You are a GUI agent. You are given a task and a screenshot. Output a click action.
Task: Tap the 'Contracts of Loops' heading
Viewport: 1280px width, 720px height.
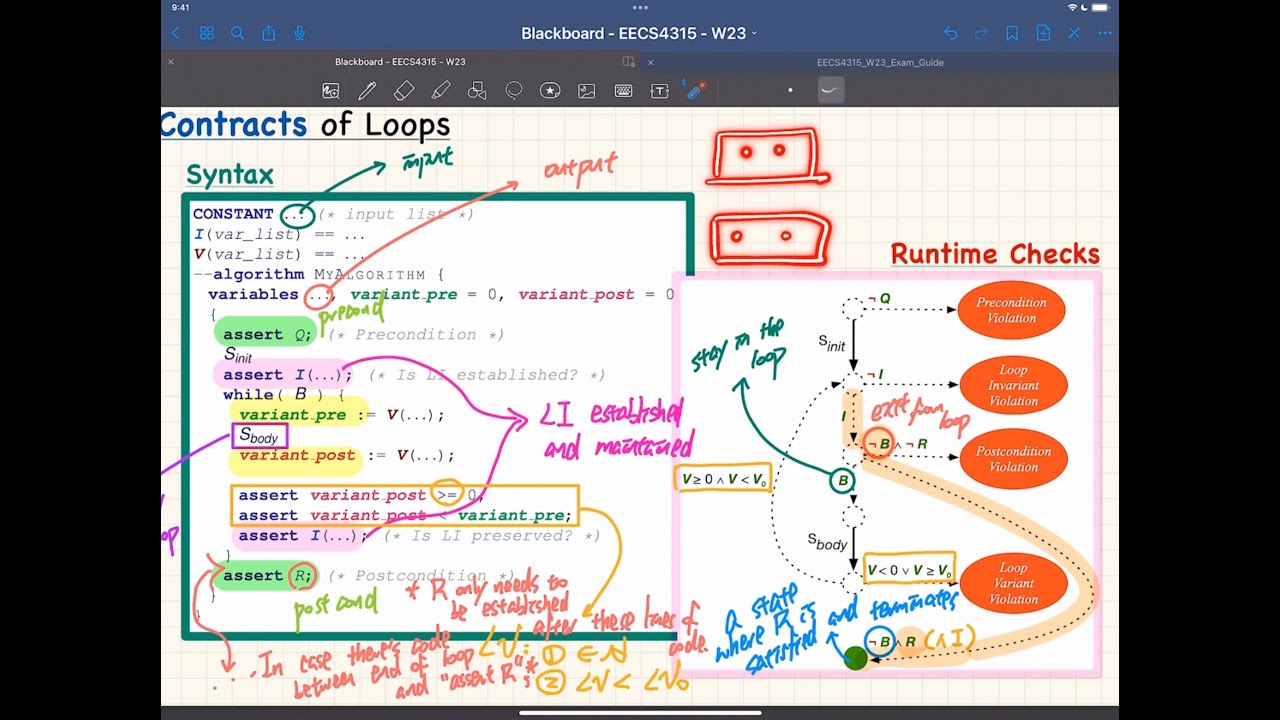[306, 125]
